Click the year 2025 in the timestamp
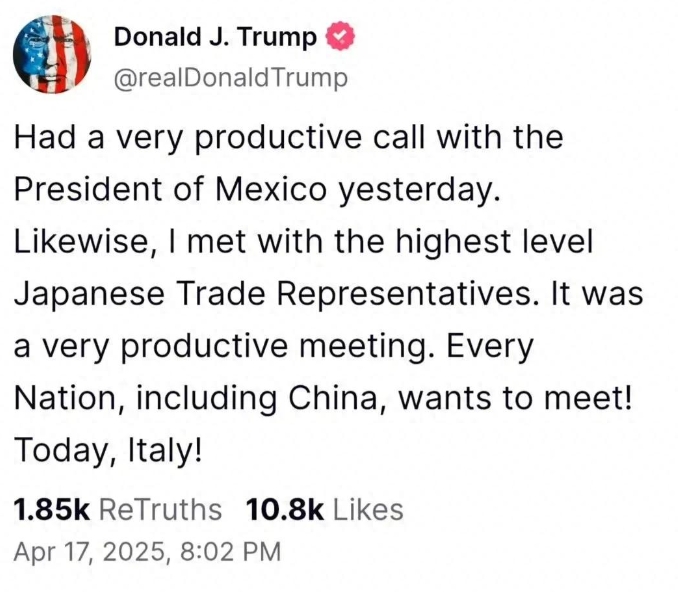 [x=134, y=552]
